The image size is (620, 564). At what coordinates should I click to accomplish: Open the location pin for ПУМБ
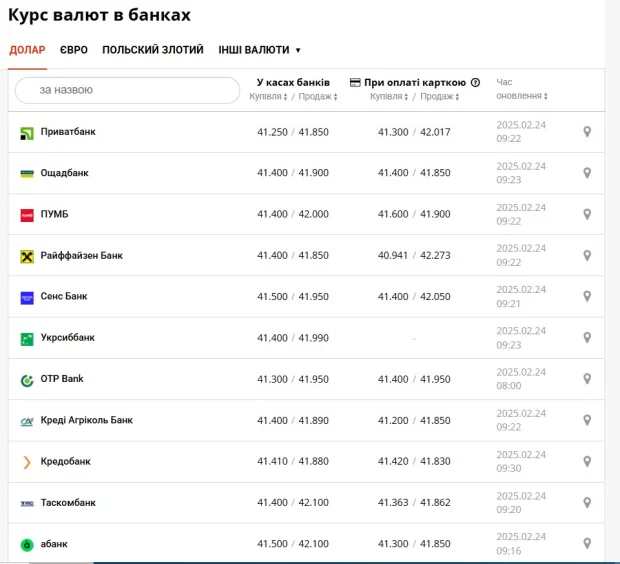pyautogui.click(x=587, y=214)
